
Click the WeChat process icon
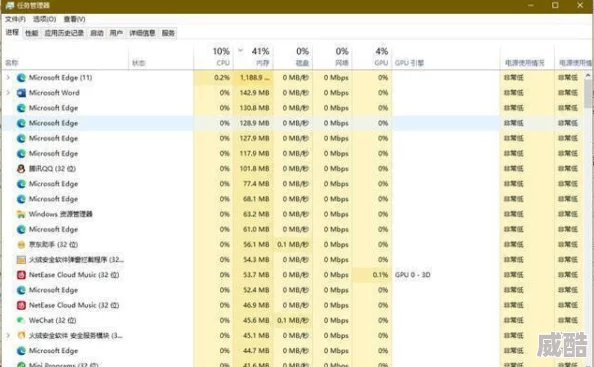pyautogui.click(x=21, y=320)
